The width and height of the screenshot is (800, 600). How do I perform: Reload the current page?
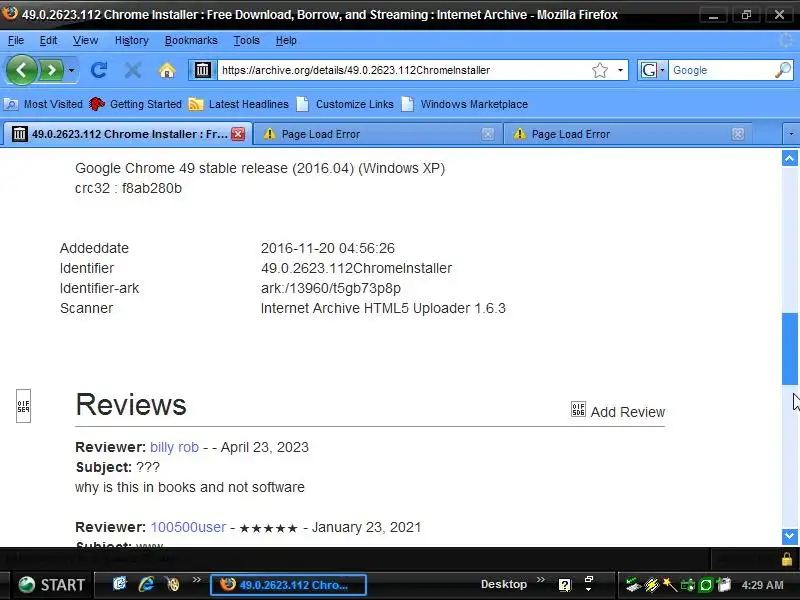point(98,70)
